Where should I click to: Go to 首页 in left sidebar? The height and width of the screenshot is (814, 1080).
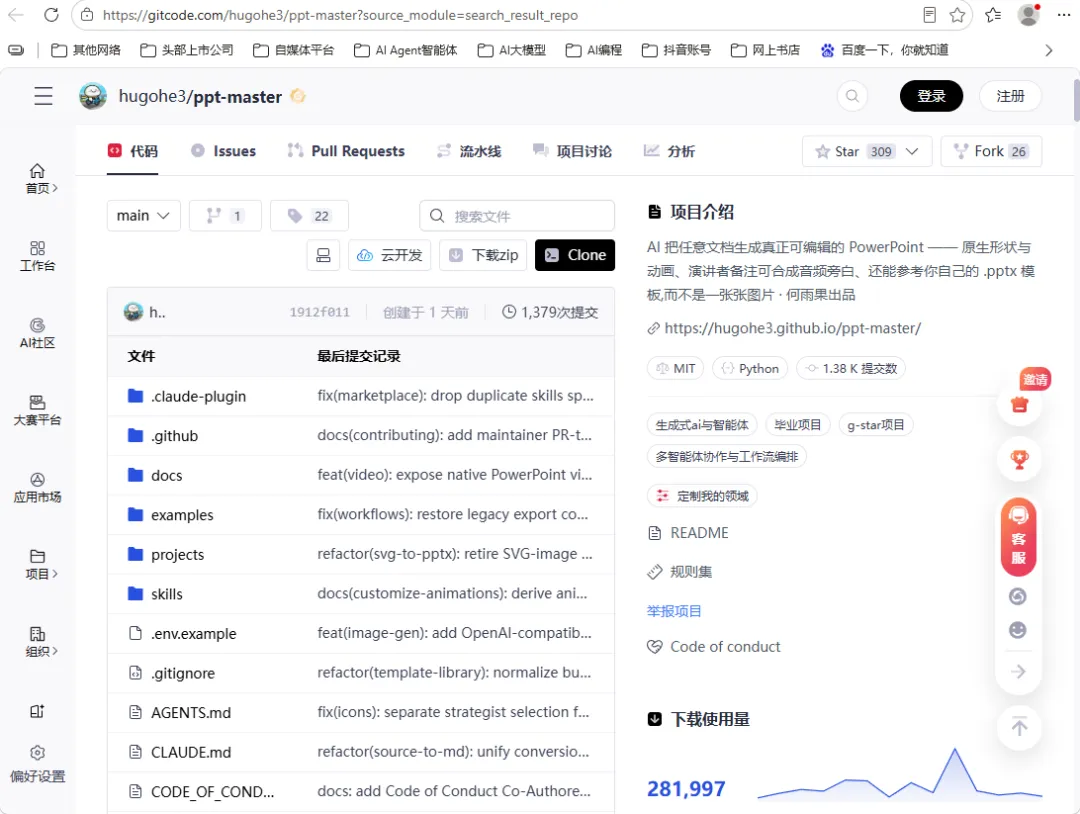coord(38,178)
